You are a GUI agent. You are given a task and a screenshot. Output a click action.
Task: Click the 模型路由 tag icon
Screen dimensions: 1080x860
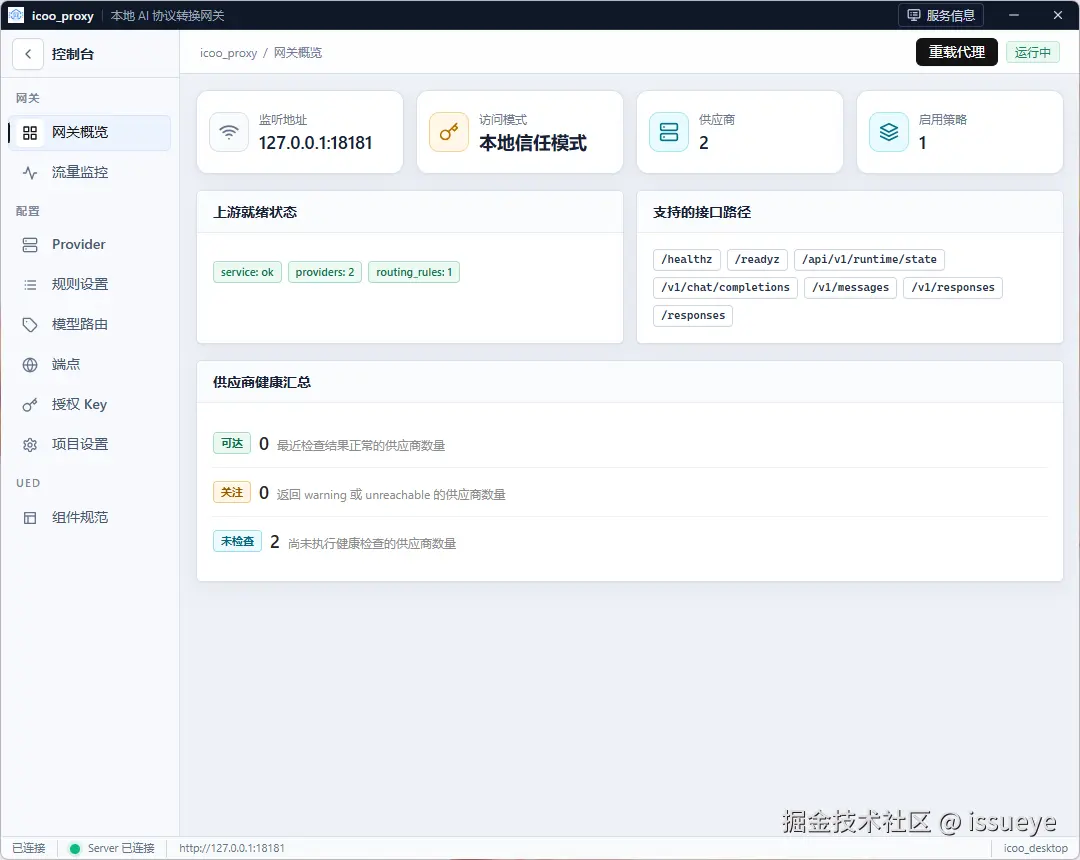pyautogui.click(x=30, y=324)
